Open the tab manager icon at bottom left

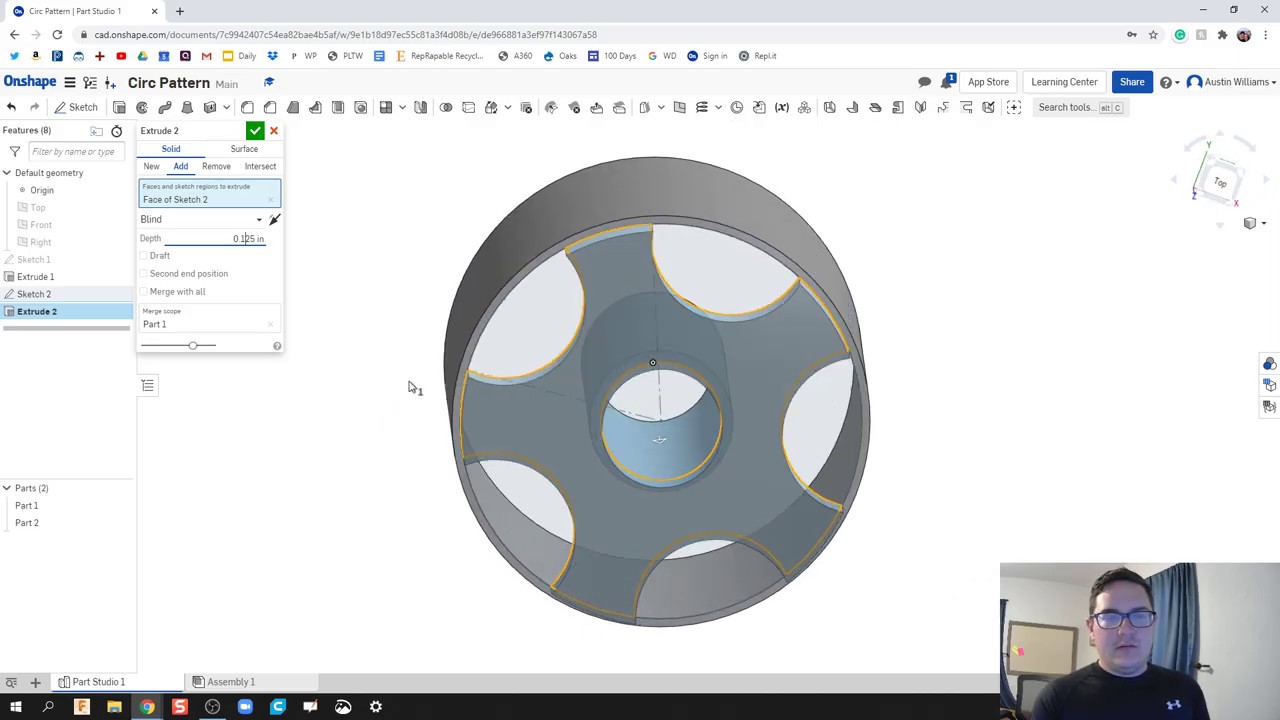point(11,682)
